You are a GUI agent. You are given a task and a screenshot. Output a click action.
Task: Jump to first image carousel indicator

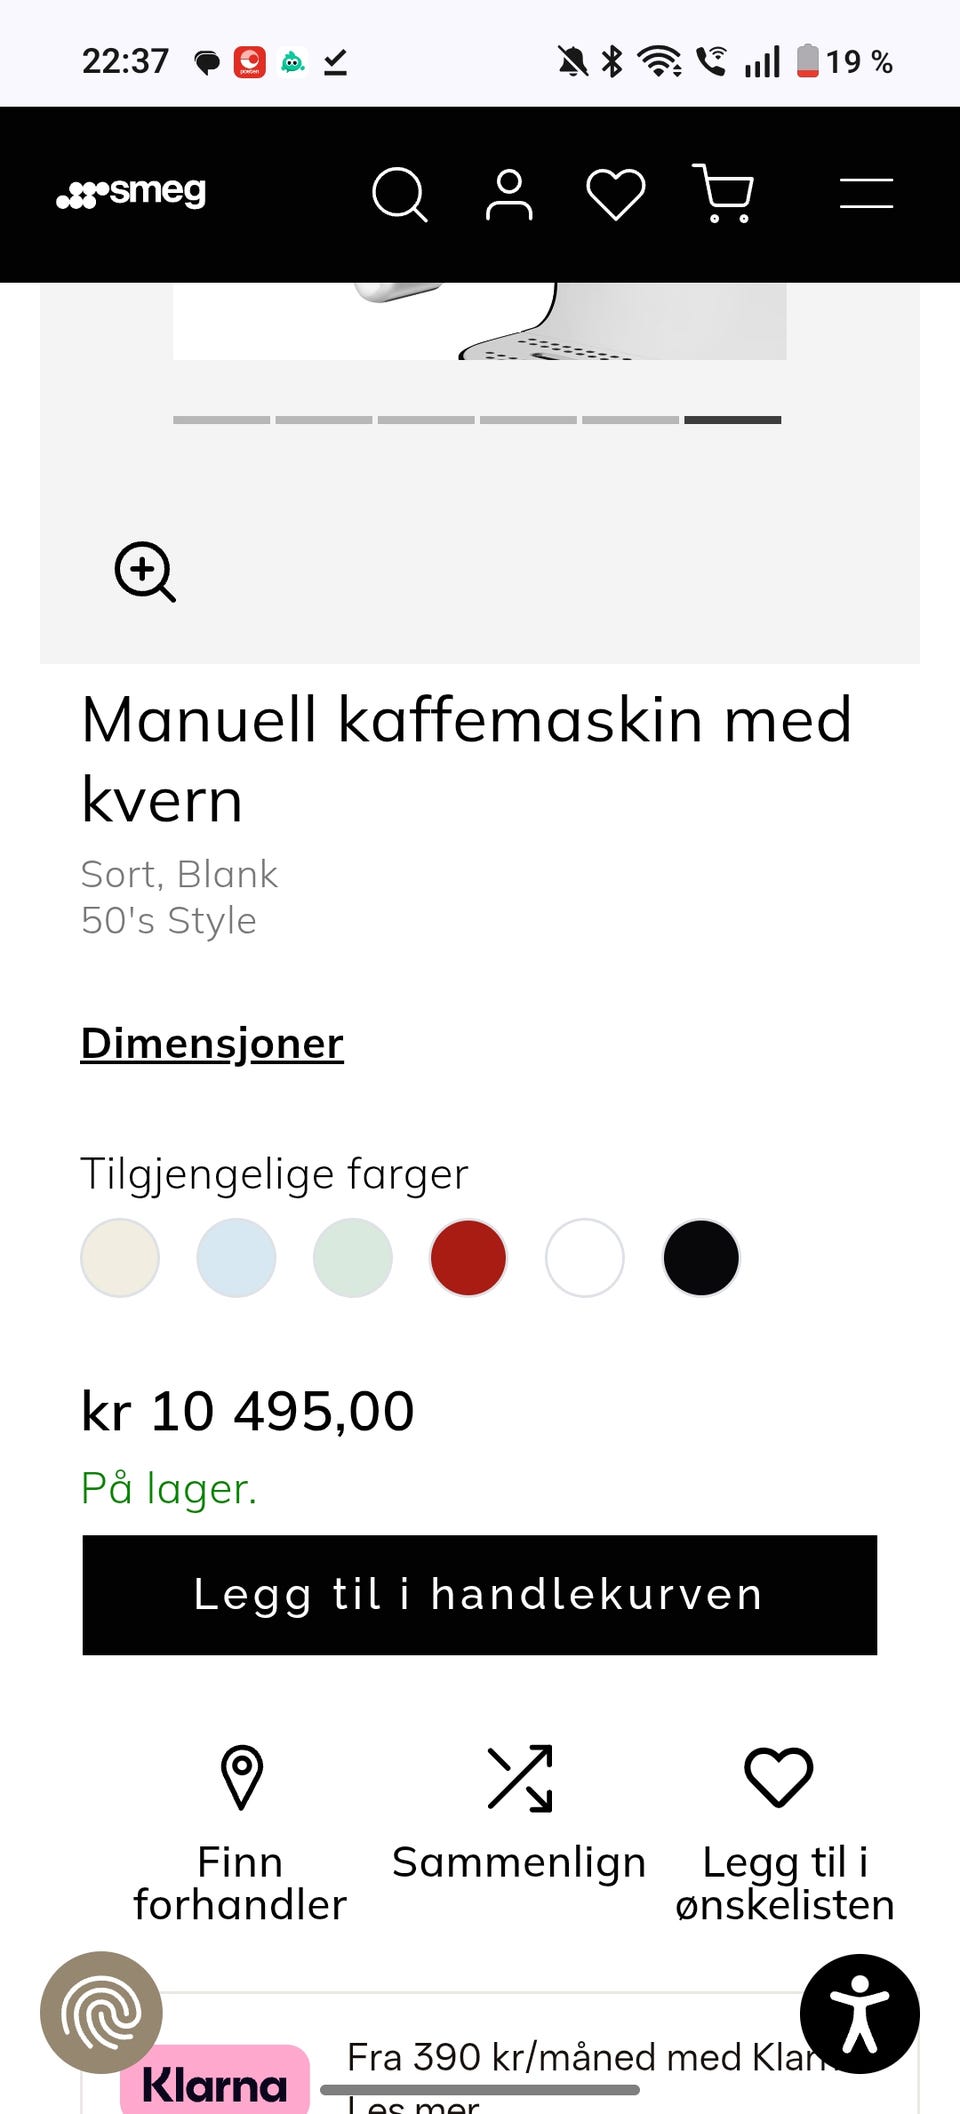221,420
